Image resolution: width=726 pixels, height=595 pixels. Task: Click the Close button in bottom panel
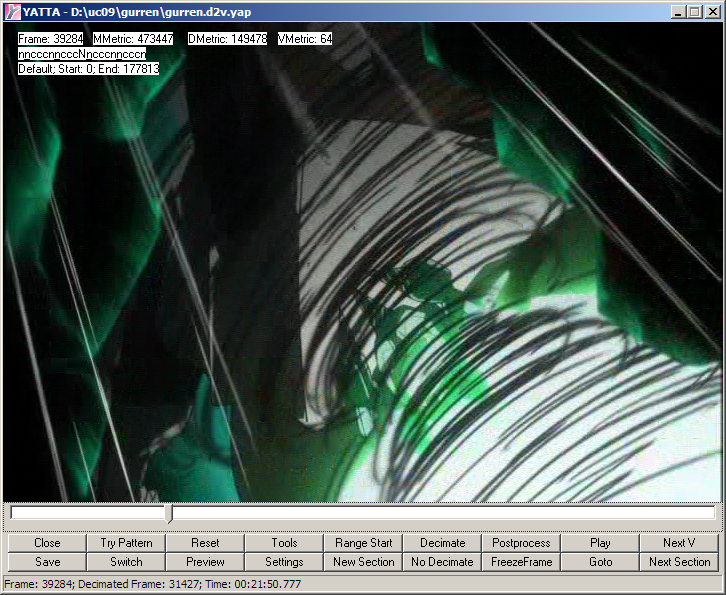pyautogui.click(x=47, y=543)
